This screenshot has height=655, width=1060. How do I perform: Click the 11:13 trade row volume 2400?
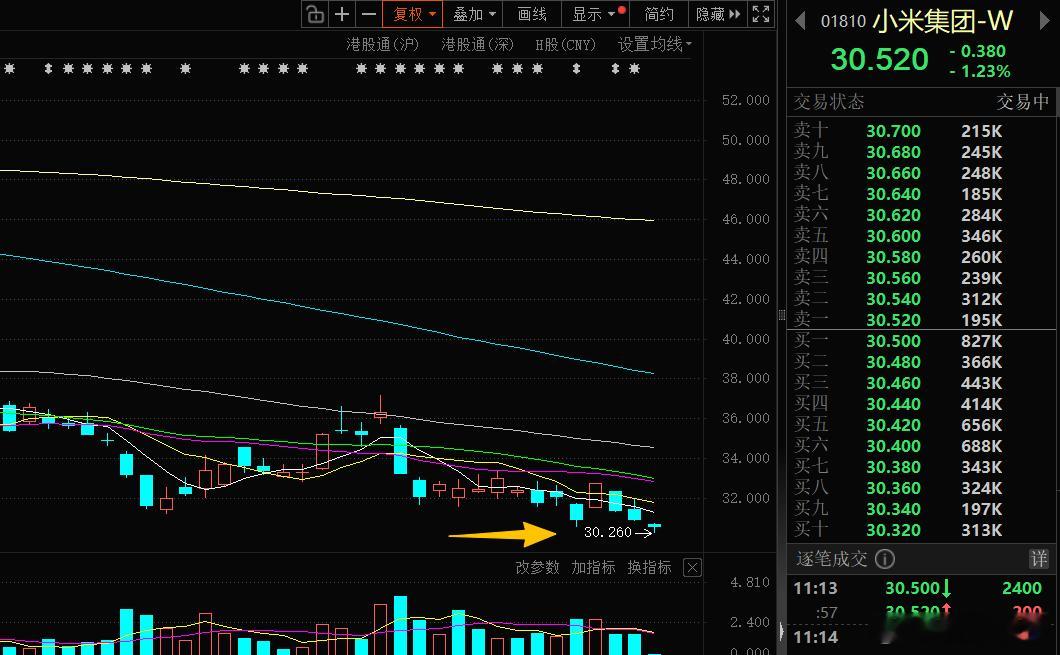[x=1021, y=588]
